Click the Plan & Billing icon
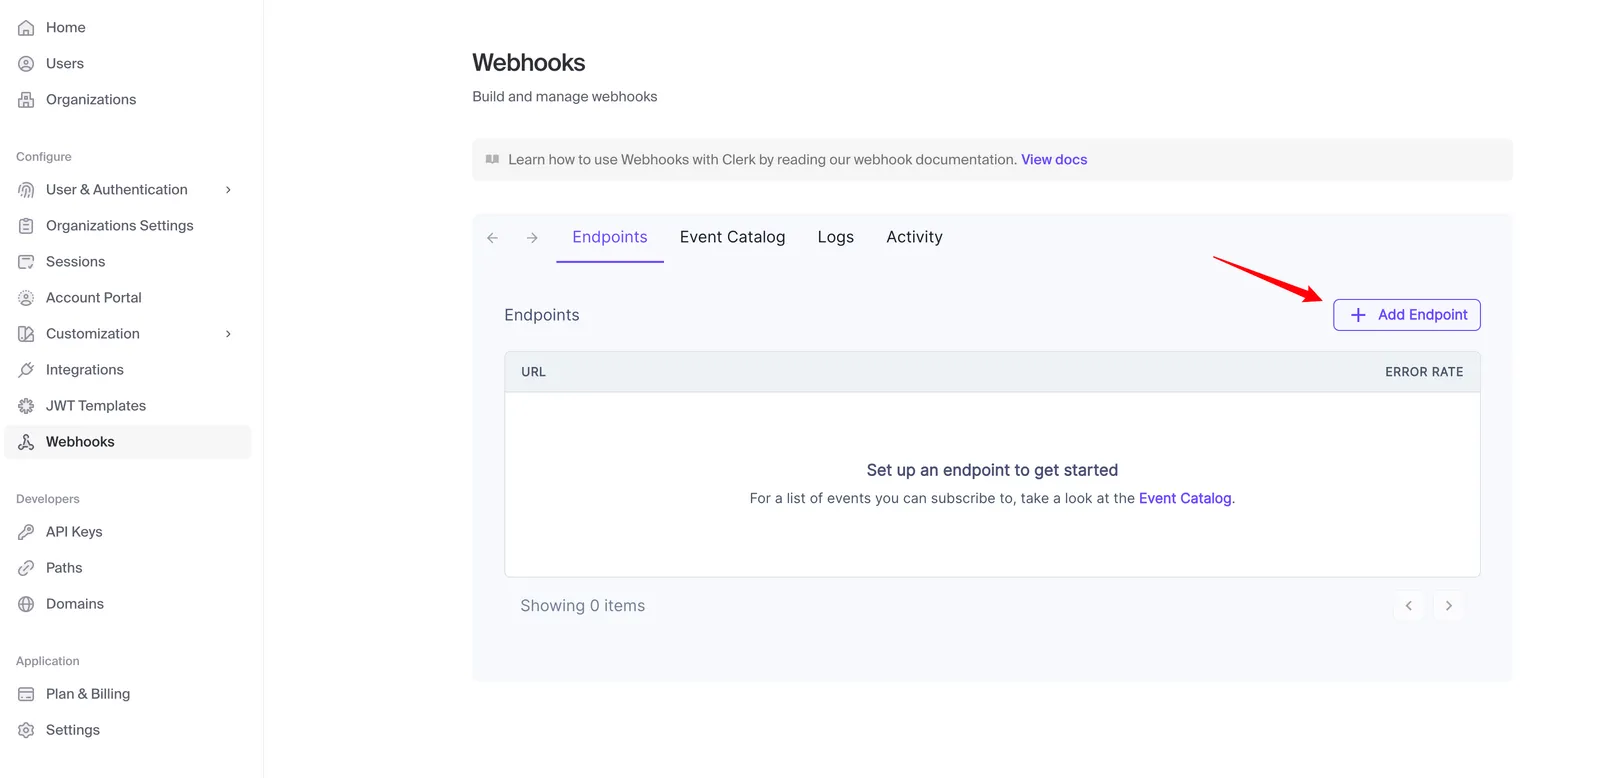The width and height of the screenshot is (1600, 778). click(25, 693)
